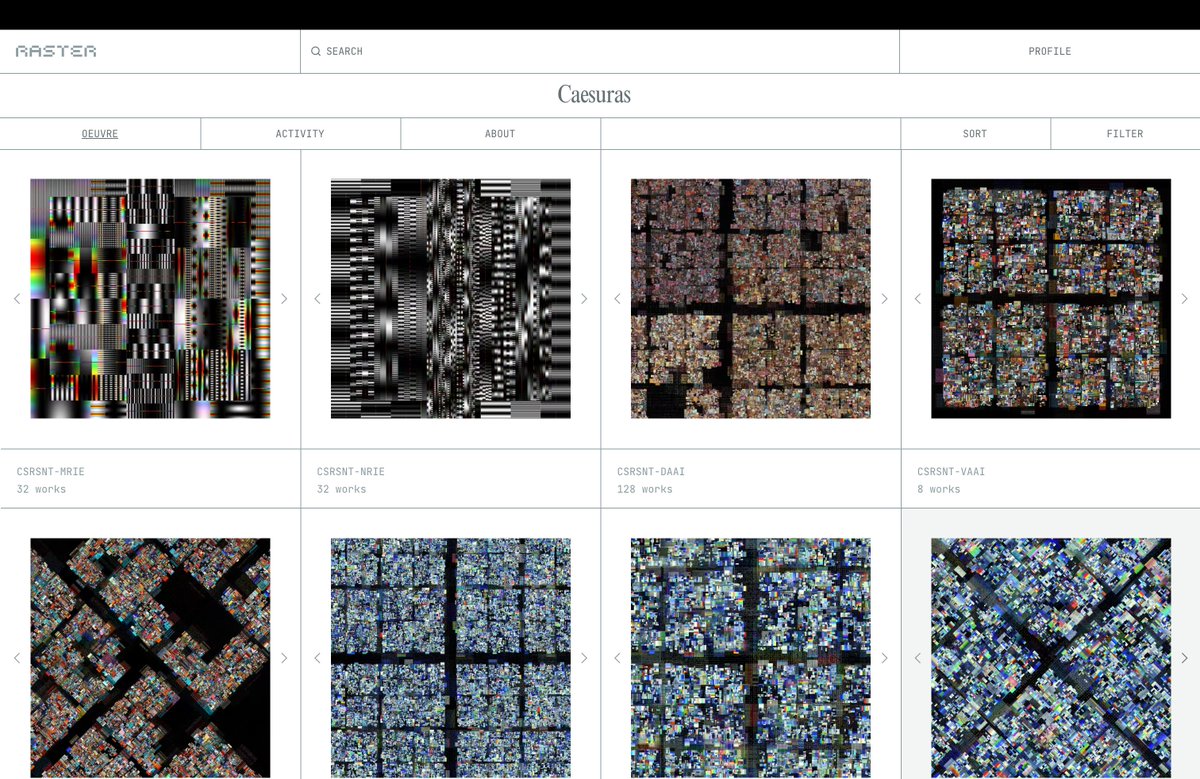Click the Caesuras page heading

tap(594, 95)
